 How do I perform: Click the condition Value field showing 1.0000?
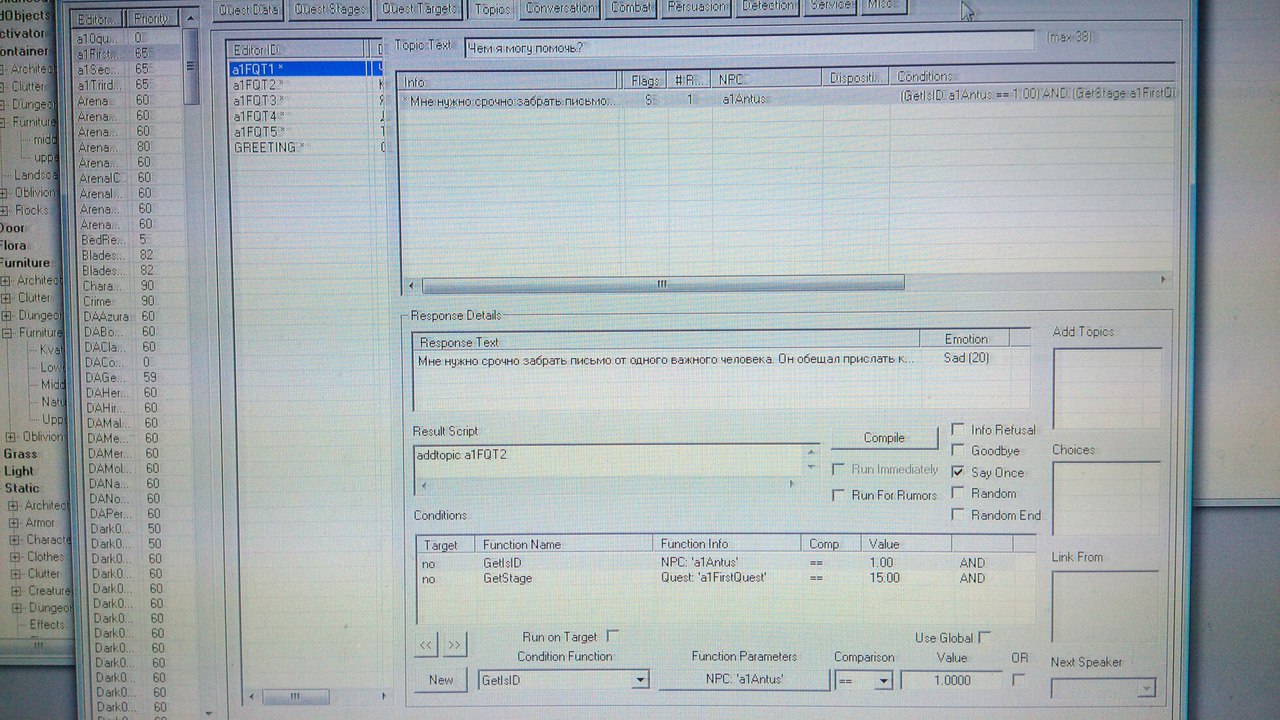tap(952, 680)
